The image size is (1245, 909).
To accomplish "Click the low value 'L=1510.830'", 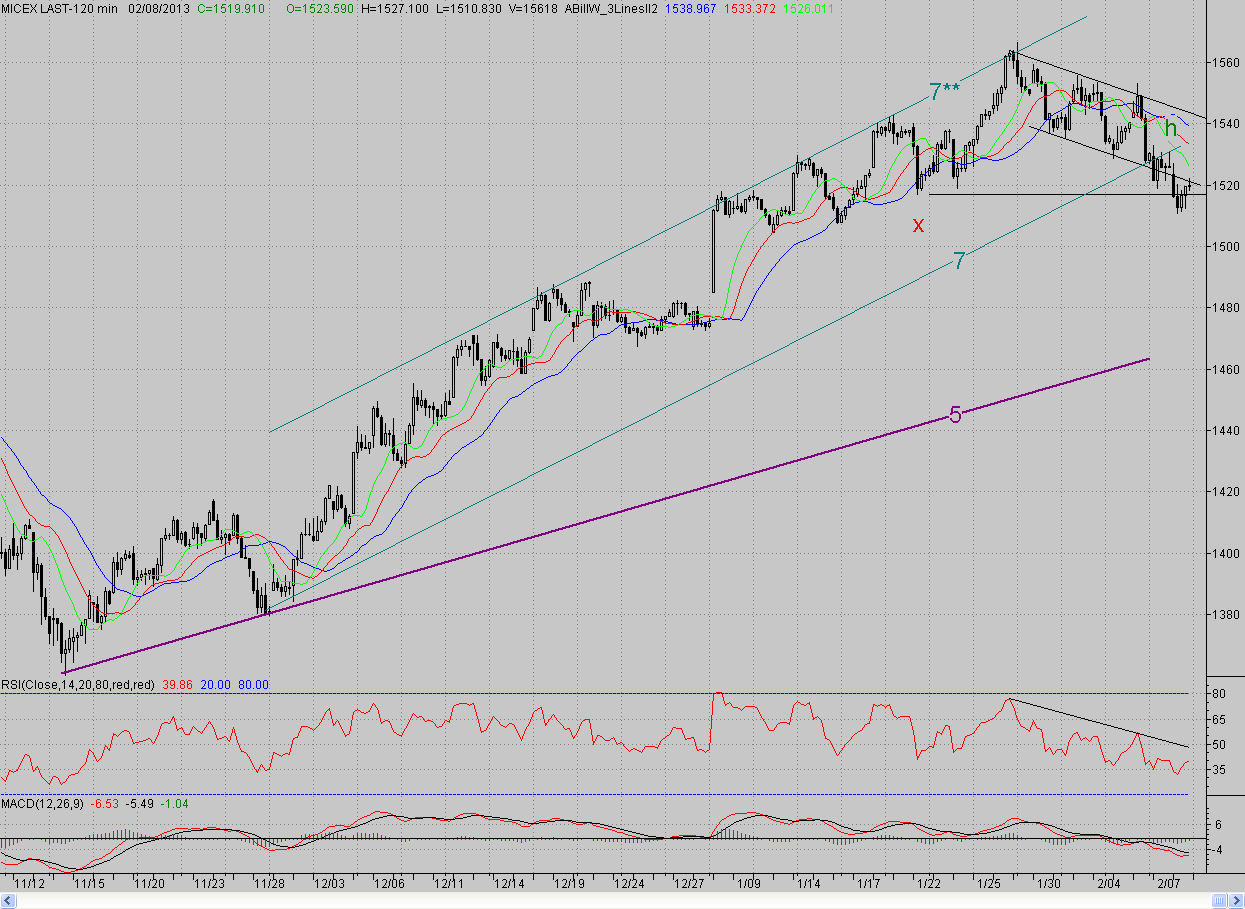I will click(468, 9).
